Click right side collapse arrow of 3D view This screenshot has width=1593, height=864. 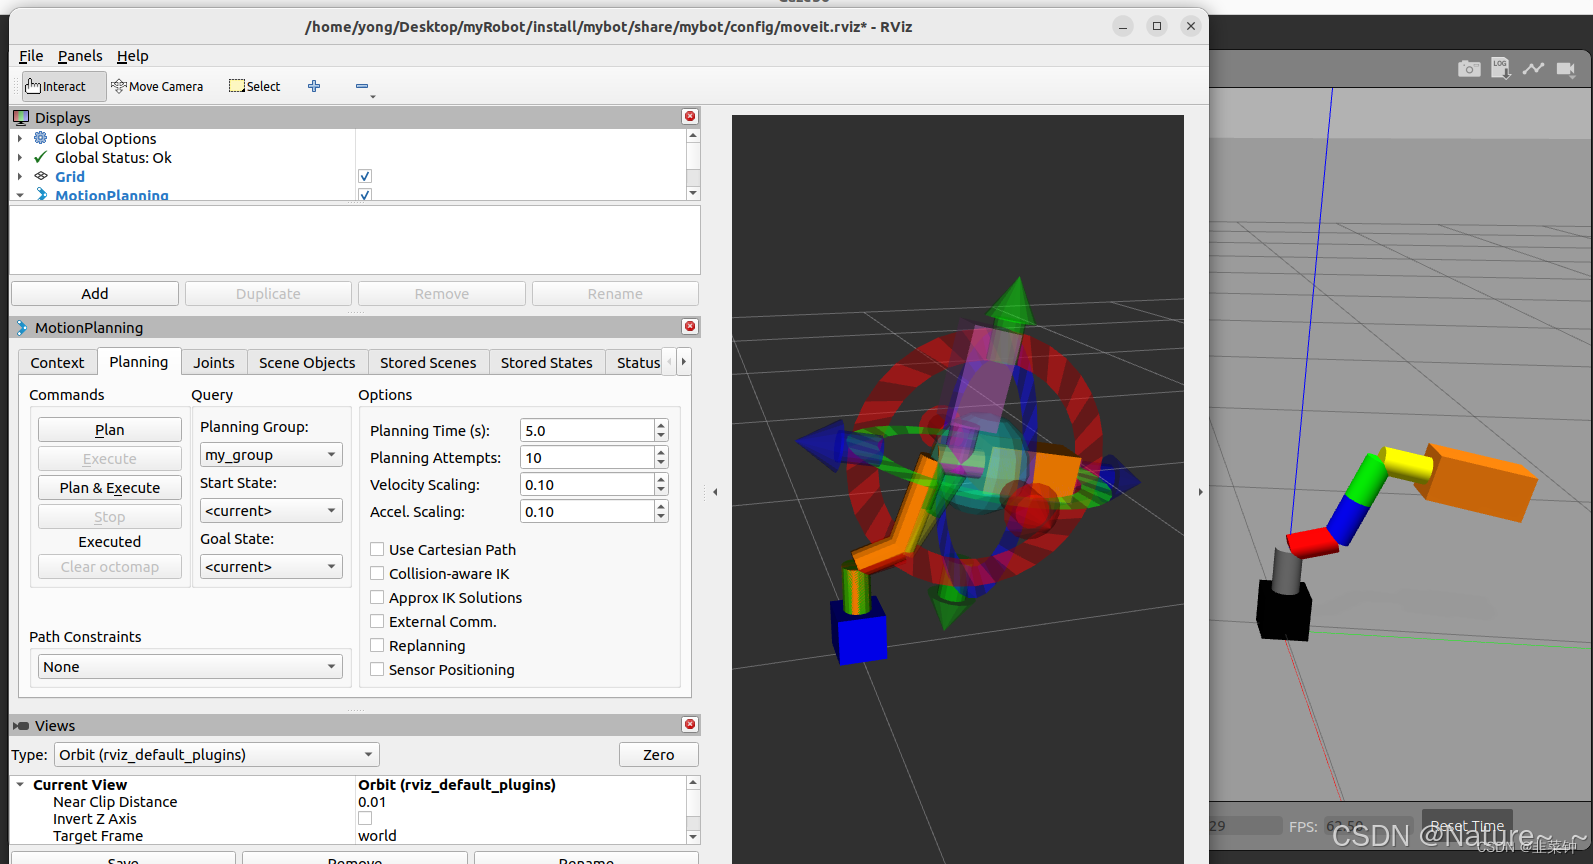1200,492
